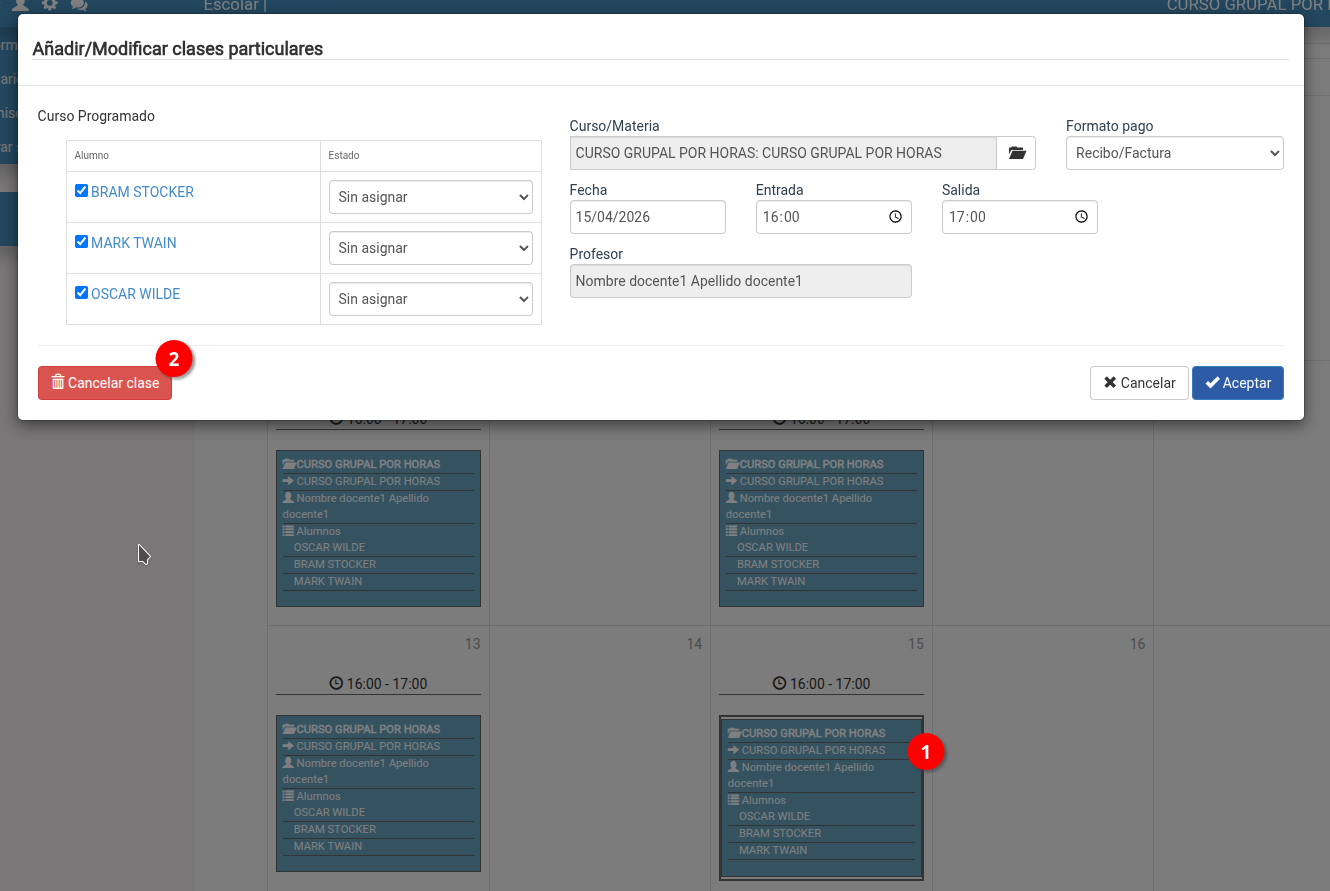Select the class event on day 13

pos(378,792)
